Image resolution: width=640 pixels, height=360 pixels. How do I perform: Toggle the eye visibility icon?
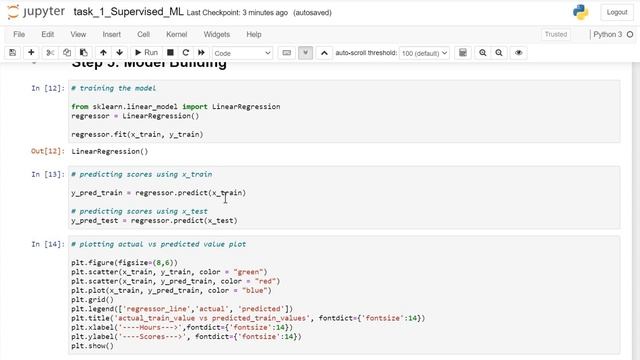point(518,53)
